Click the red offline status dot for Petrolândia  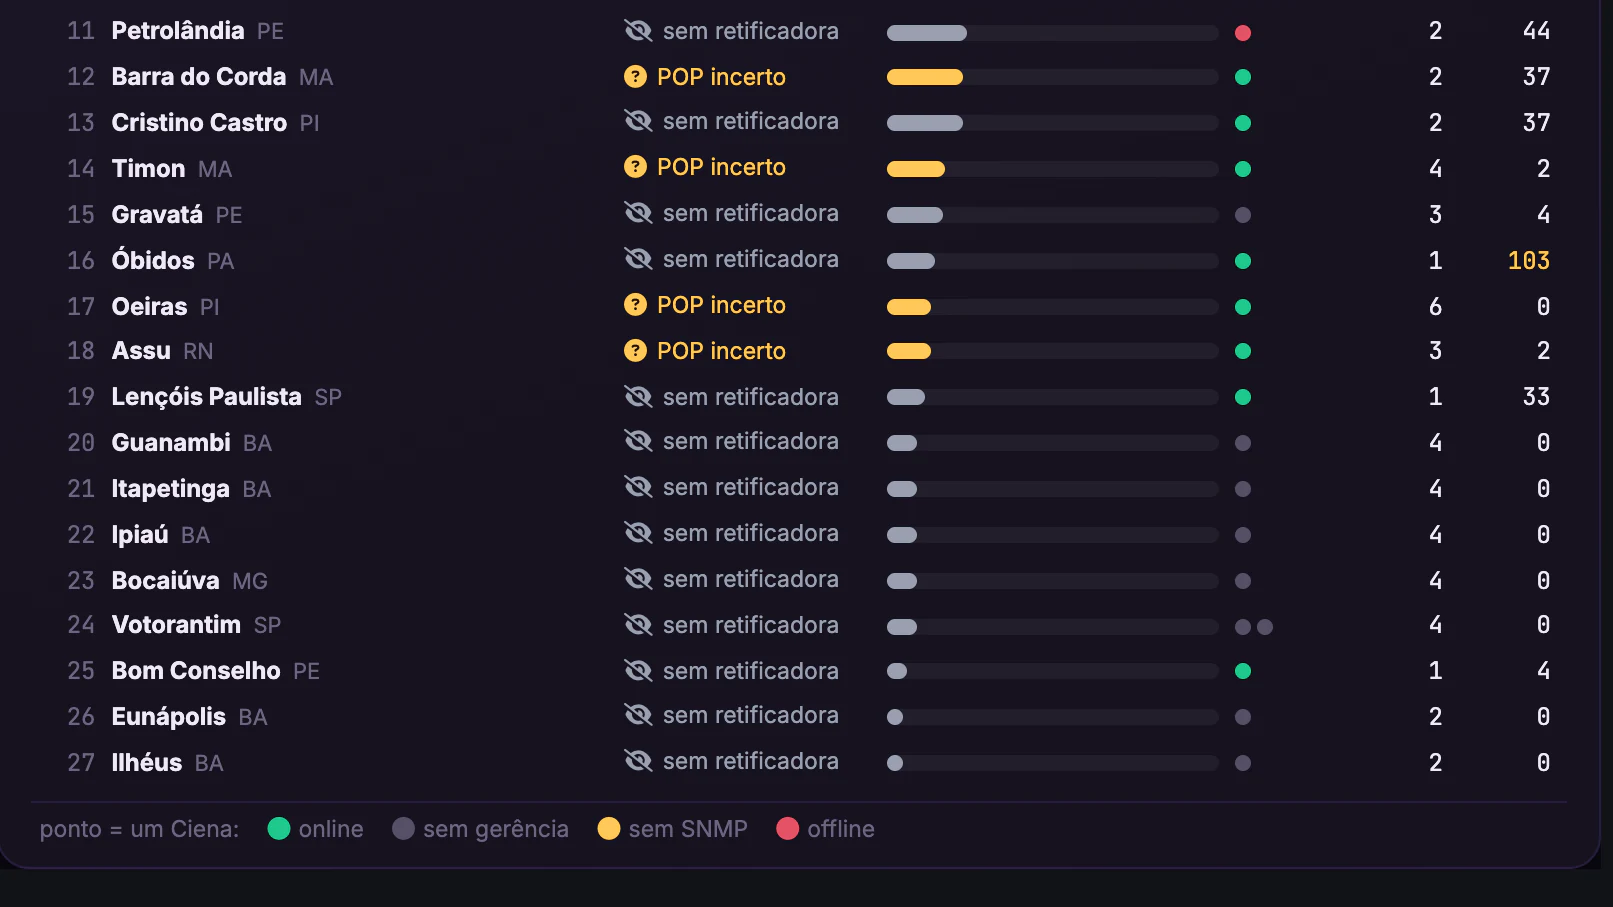click(x=1243, y=33)
